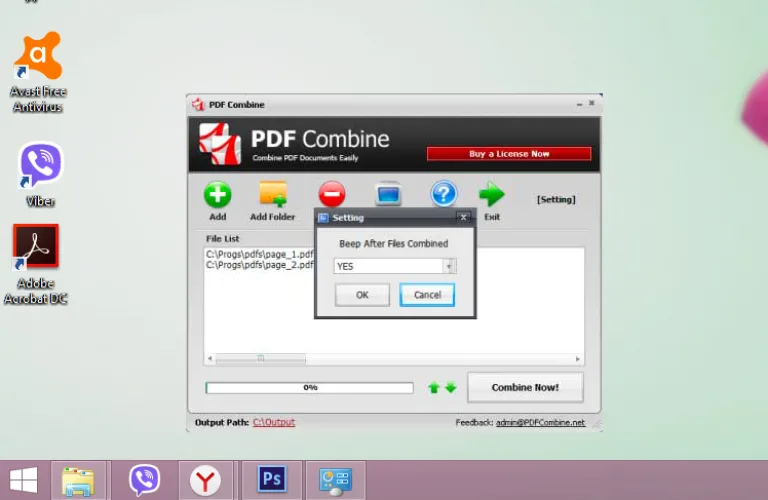The image size is (768, 500).
Task: Minimize the PDF Combine window
Action: pos(579,104)
